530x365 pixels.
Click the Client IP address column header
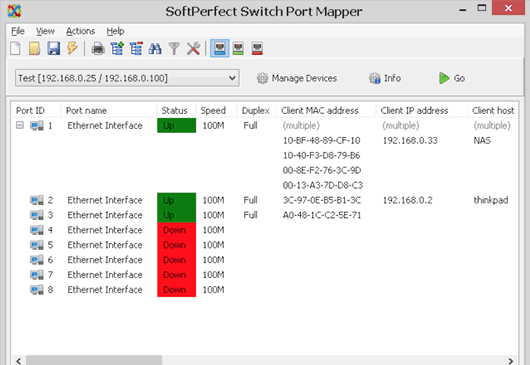[x=422, y=111]
